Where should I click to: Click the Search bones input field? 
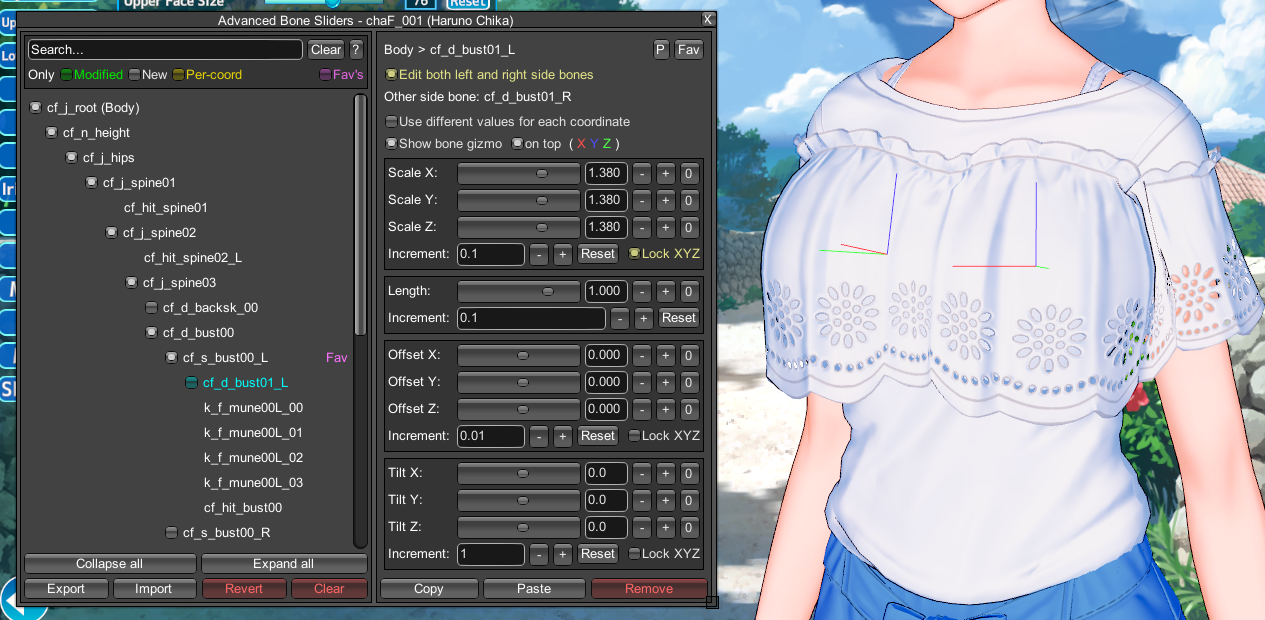[165, 49]
